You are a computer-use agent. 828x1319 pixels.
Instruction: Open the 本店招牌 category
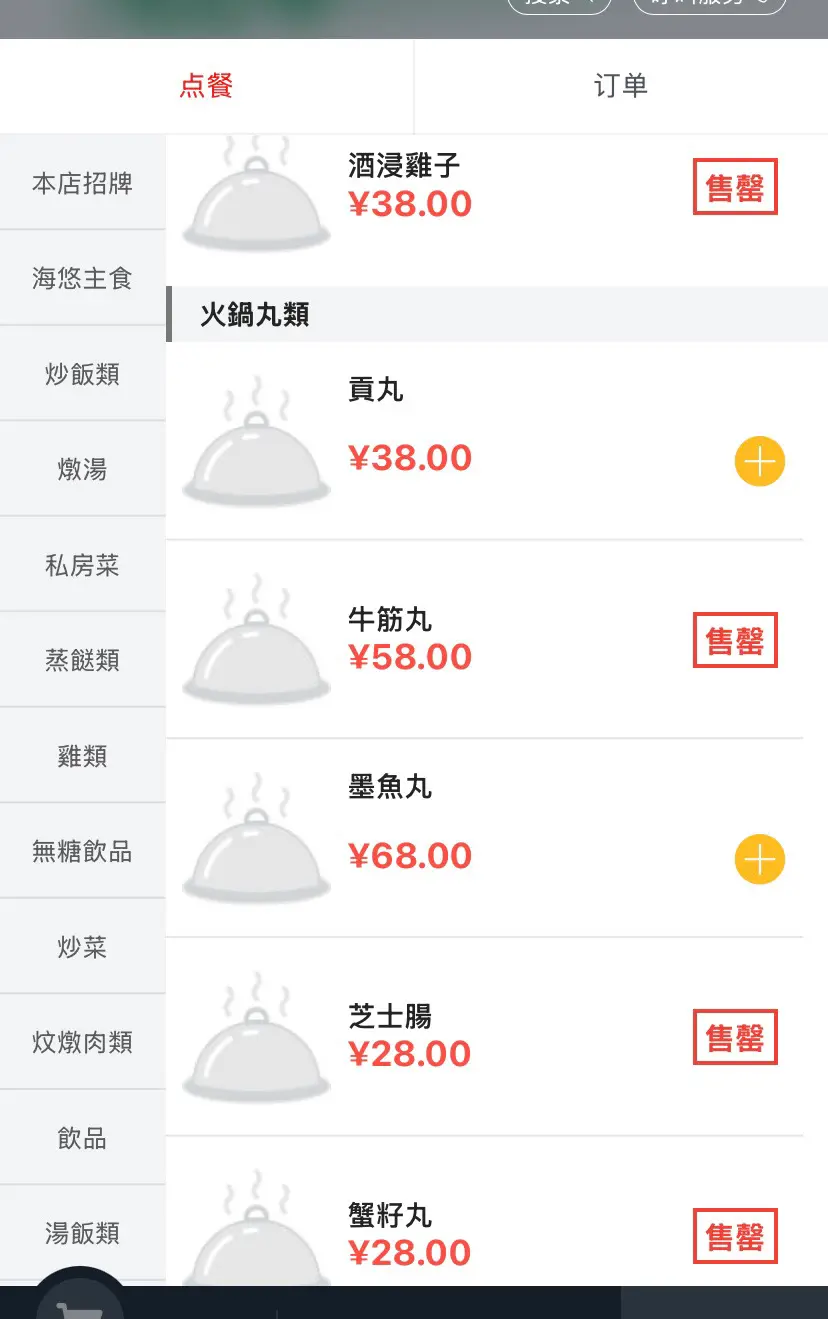(82, 184)
